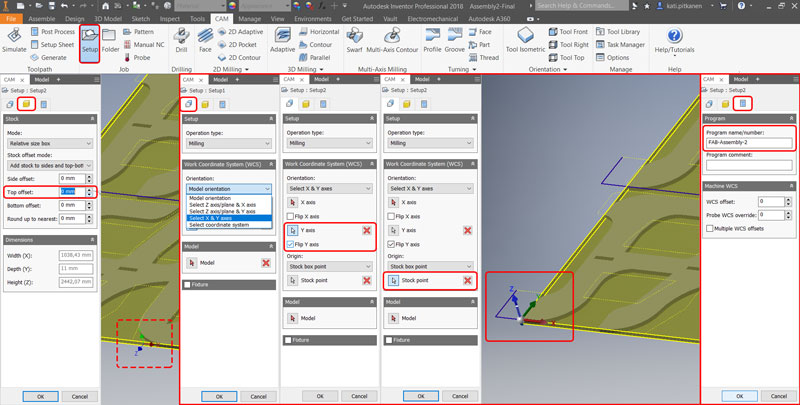Switch to the Assemble ribbon tab

tap(42, 18)
